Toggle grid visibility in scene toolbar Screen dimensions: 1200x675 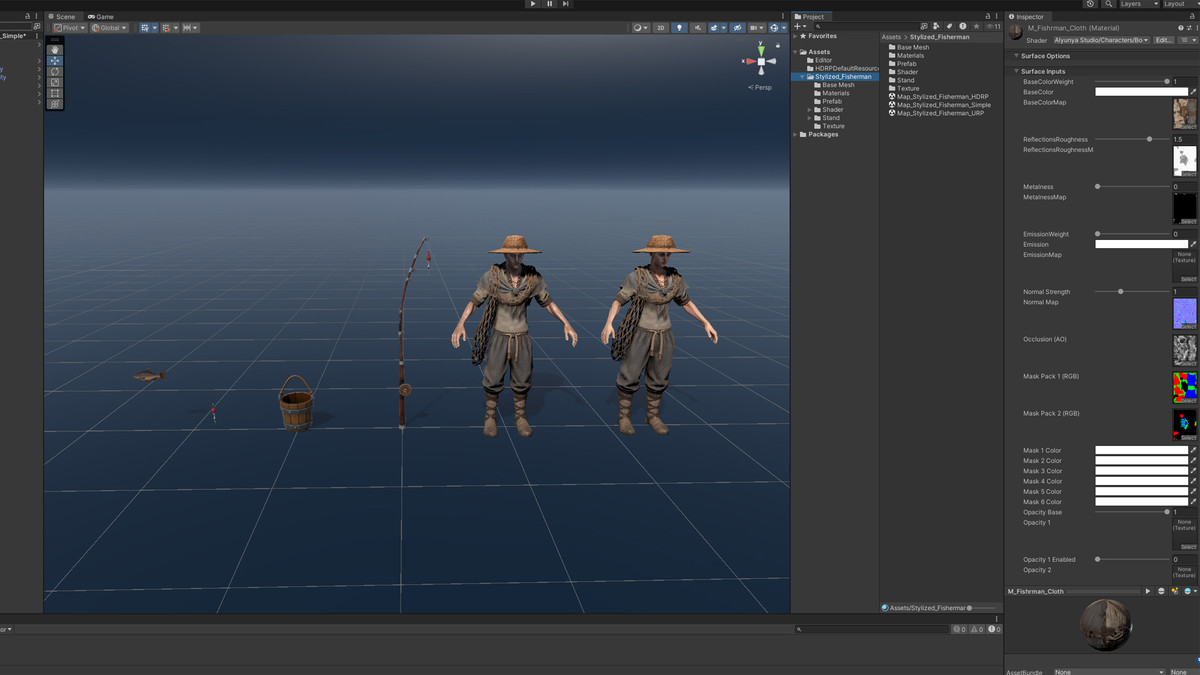[x=145, y=28]
